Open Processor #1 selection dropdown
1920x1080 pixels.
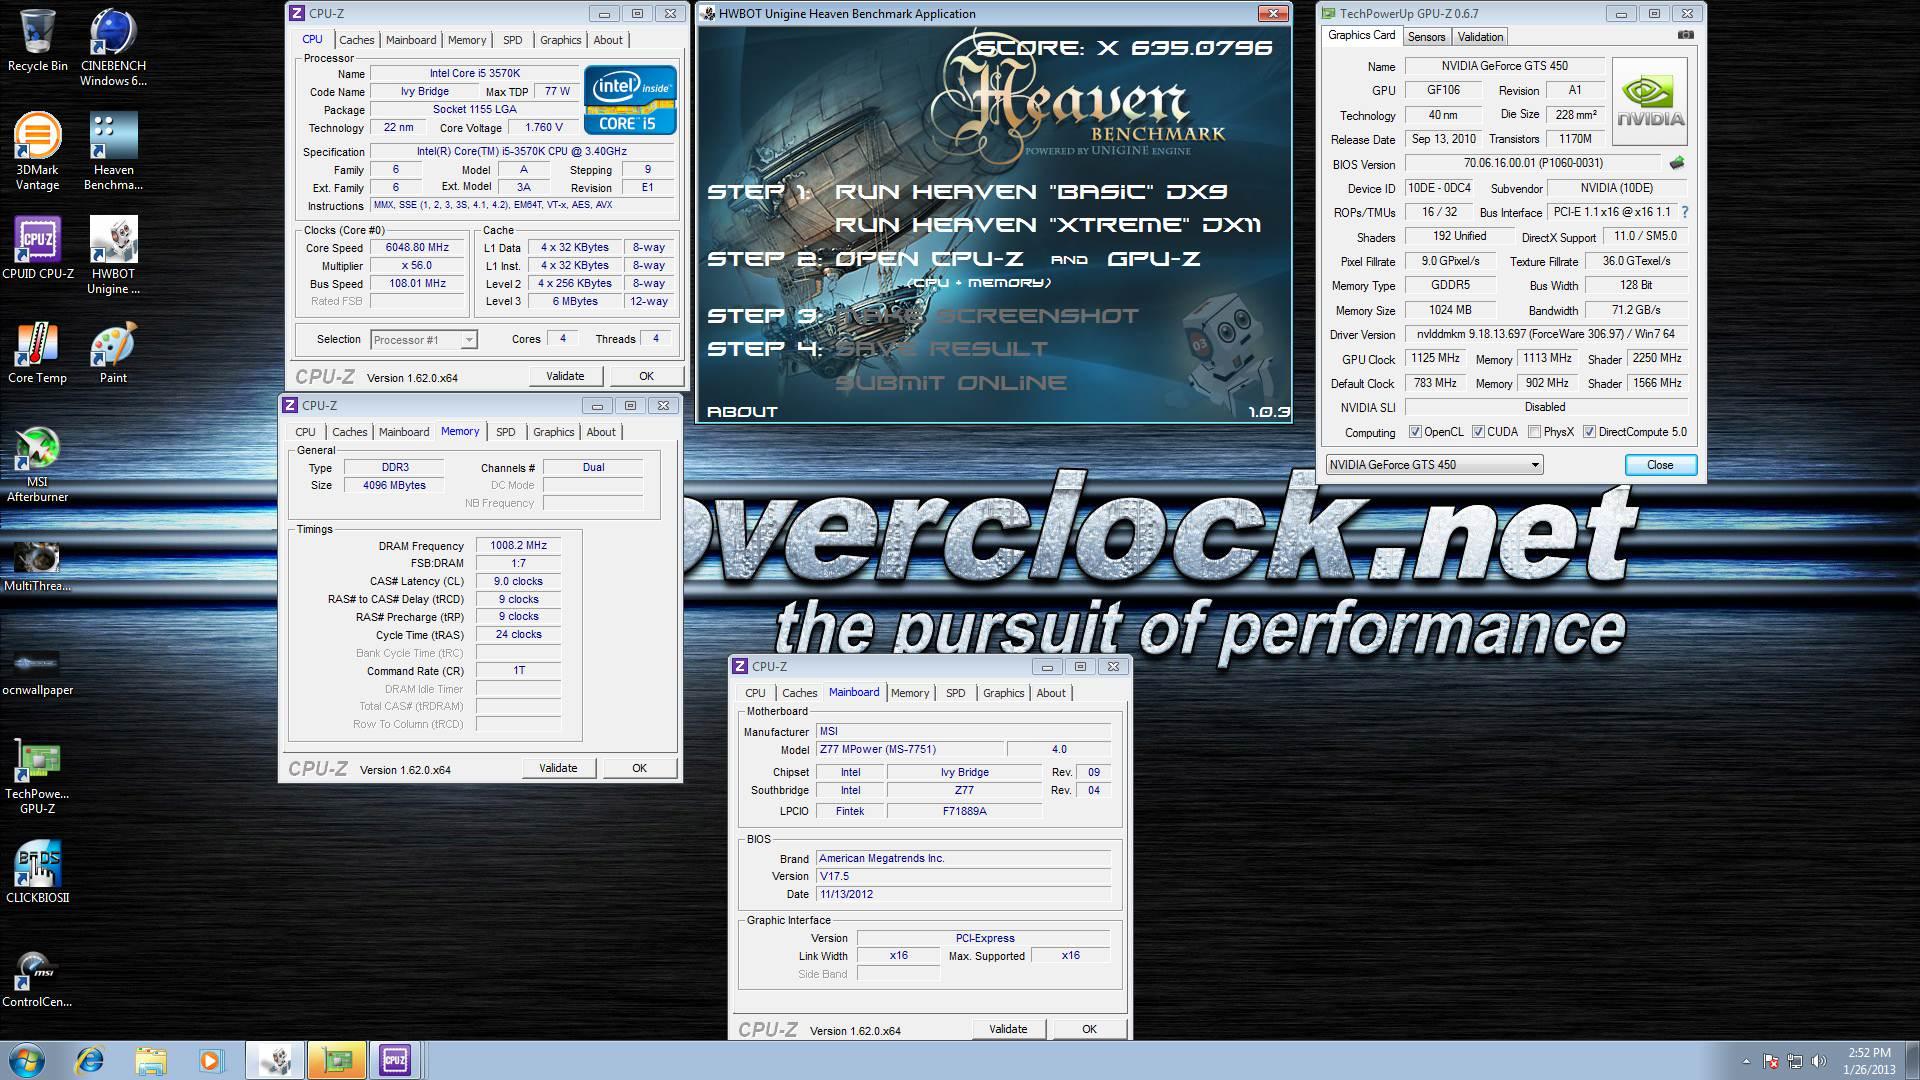click(x=424, y=340)
